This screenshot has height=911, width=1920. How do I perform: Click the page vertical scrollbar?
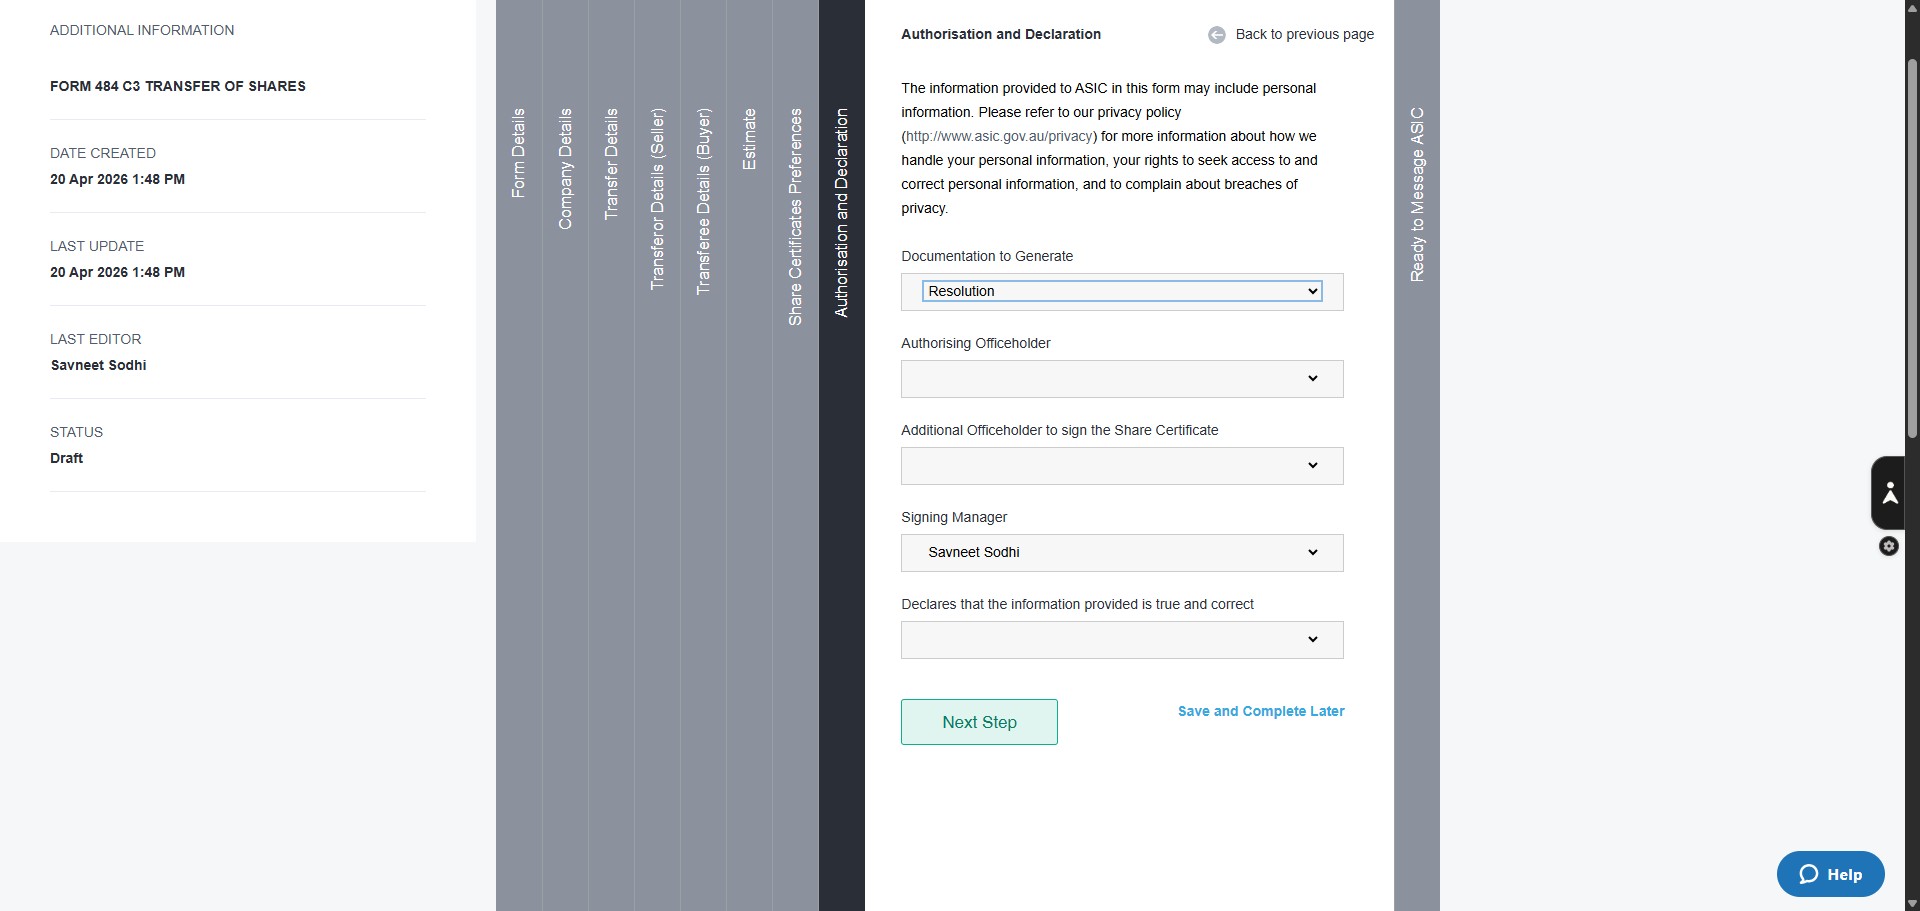(x=1912, y=248)
